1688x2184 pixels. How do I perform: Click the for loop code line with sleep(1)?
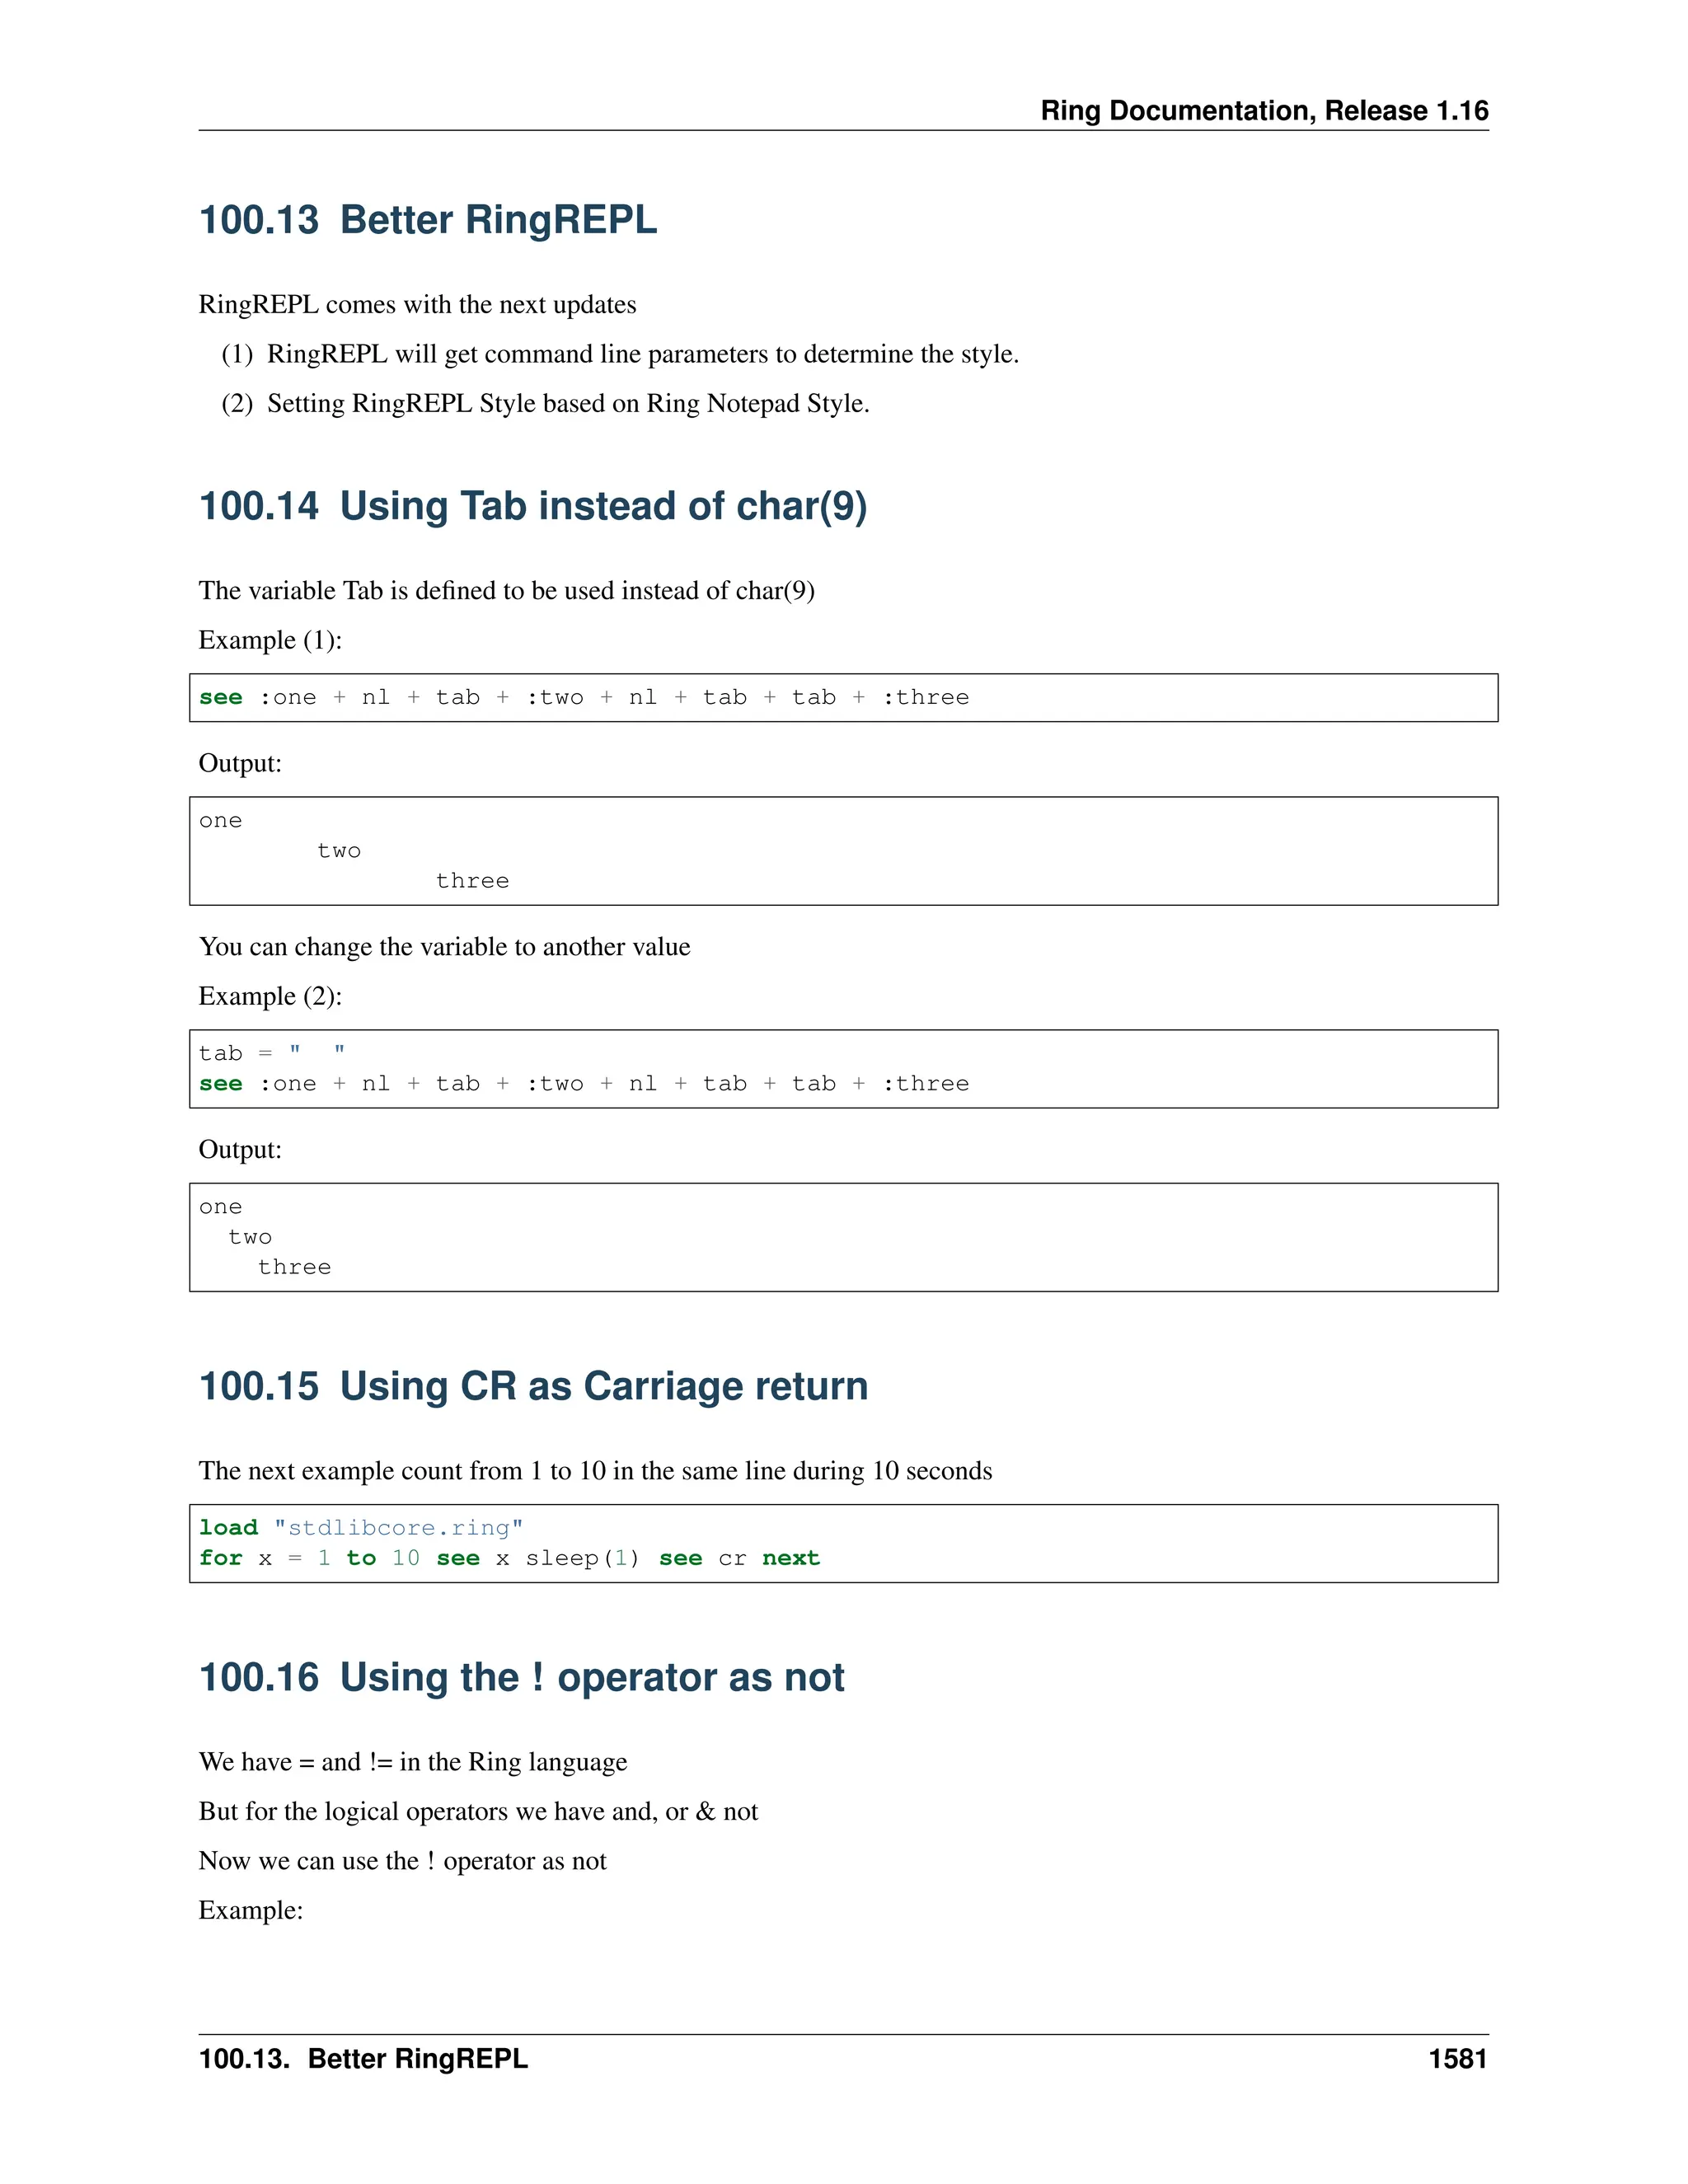click(509, 1558)
